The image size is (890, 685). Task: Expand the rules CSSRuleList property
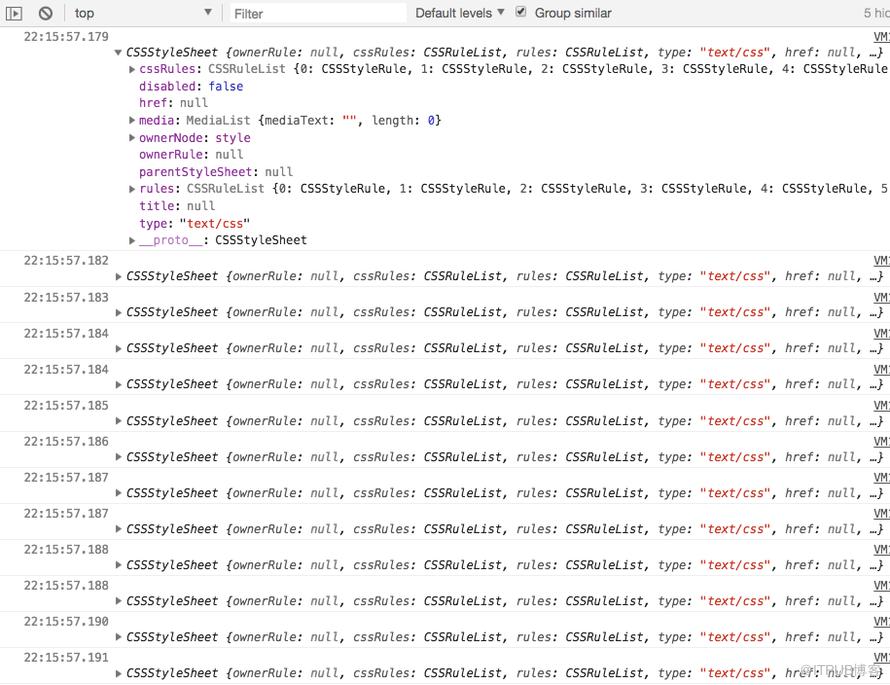[132, 189]
